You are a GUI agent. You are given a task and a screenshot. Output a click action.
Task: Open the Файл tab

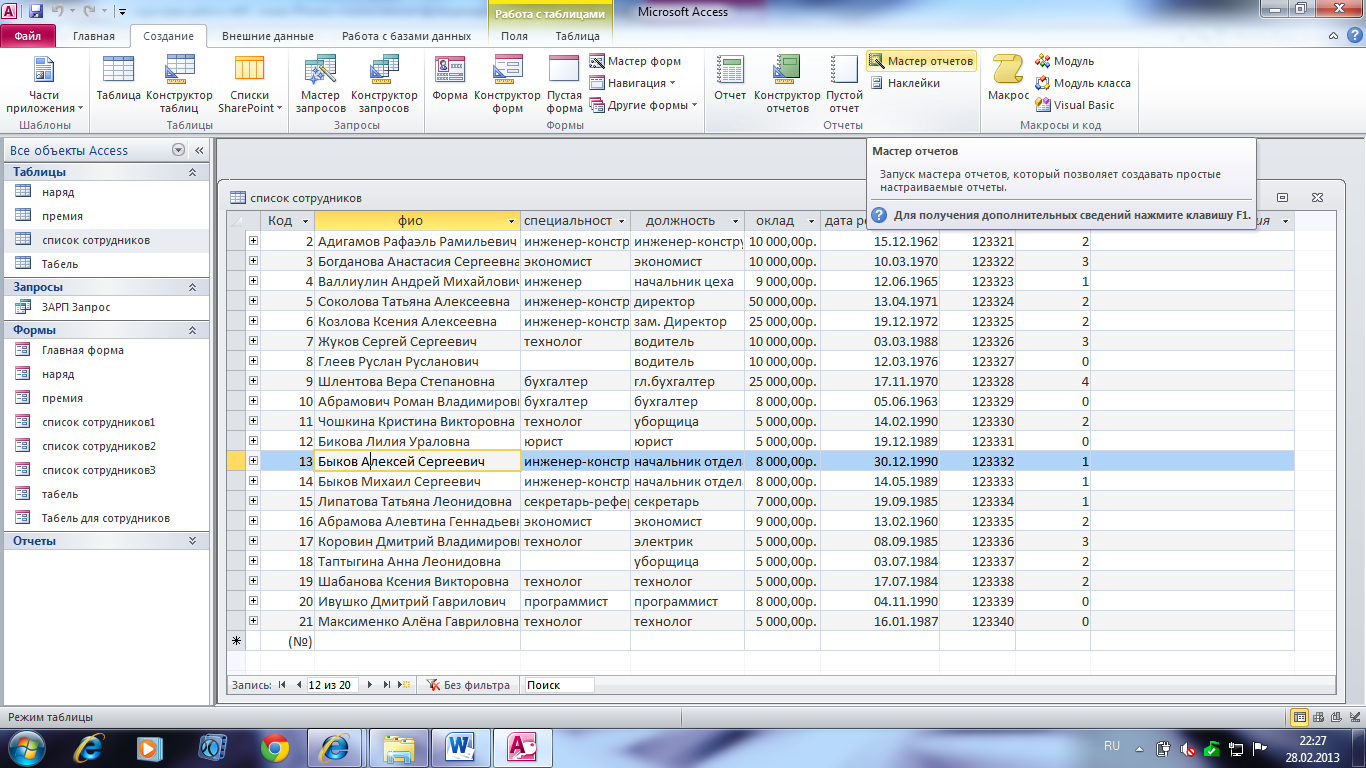pyautogui.click(x=28, y=36)
